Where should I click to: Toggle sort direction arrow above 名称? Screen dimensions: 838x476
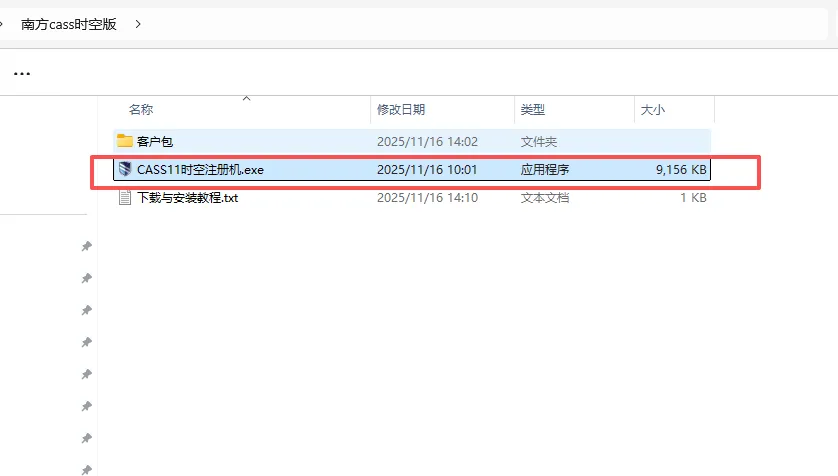coord(246,98)
